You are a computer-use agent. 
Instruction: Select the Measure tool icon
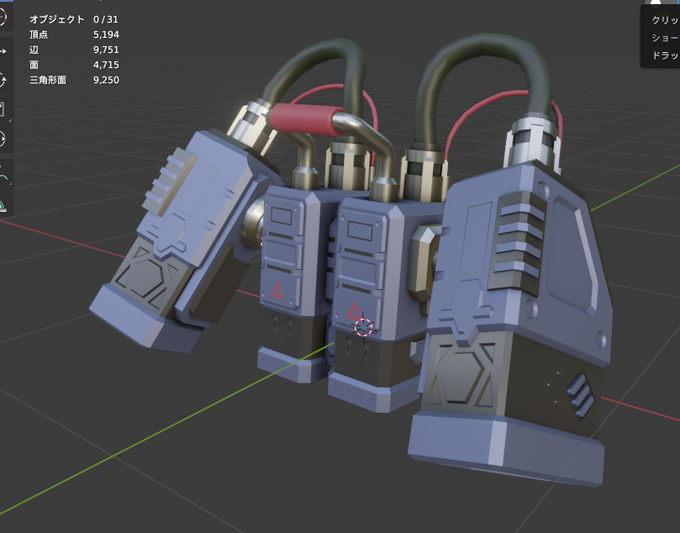pos(3,204)
